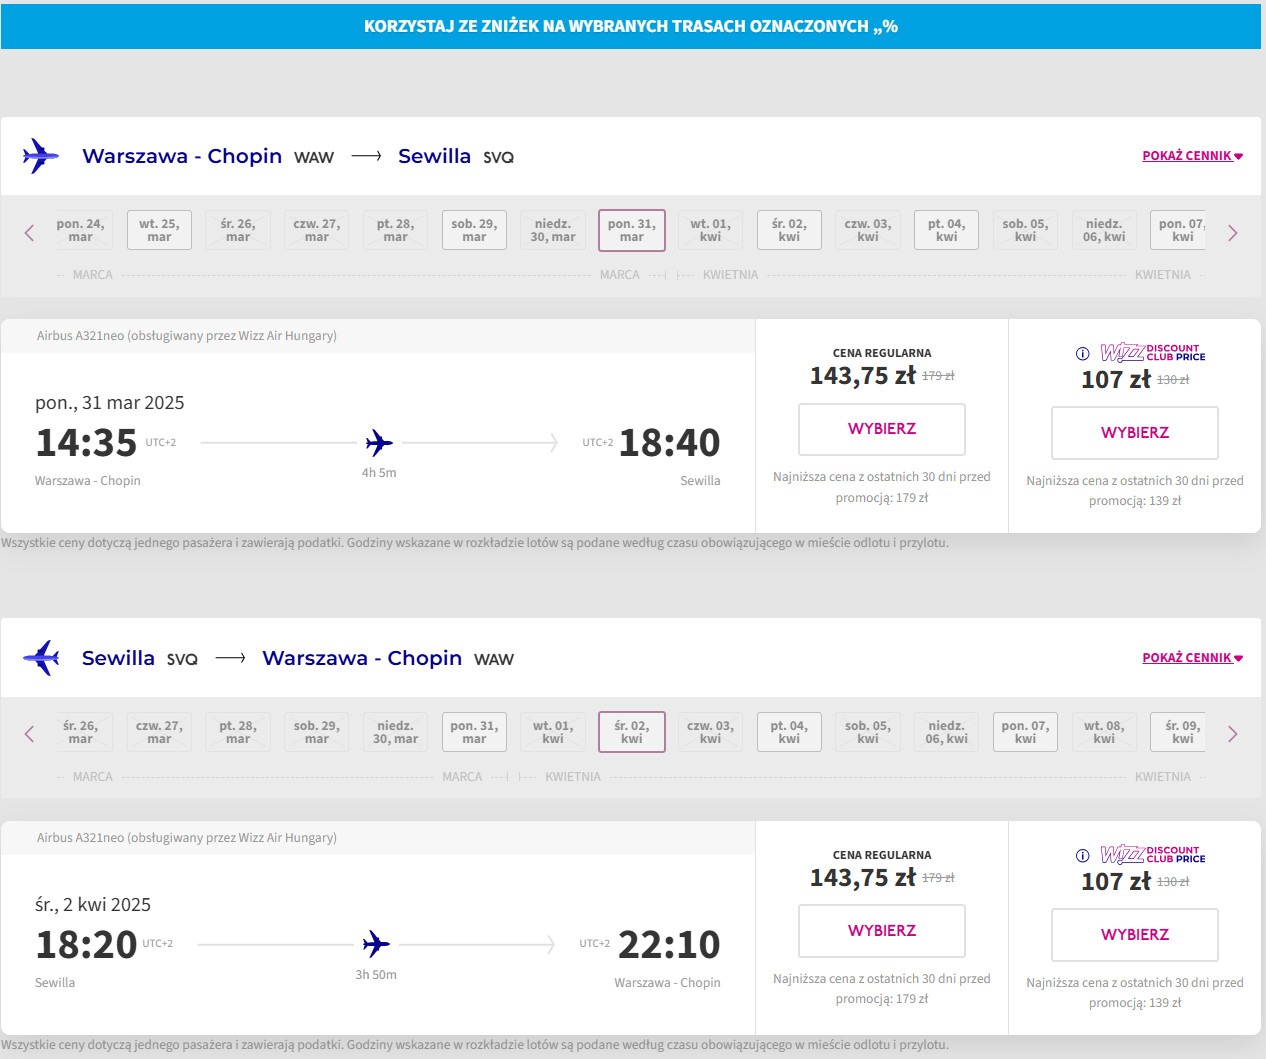Show earlier dates for Warszawa to Sewilla
Image resolution: width=1266 pixels, height=1059 pixels.
29,233
